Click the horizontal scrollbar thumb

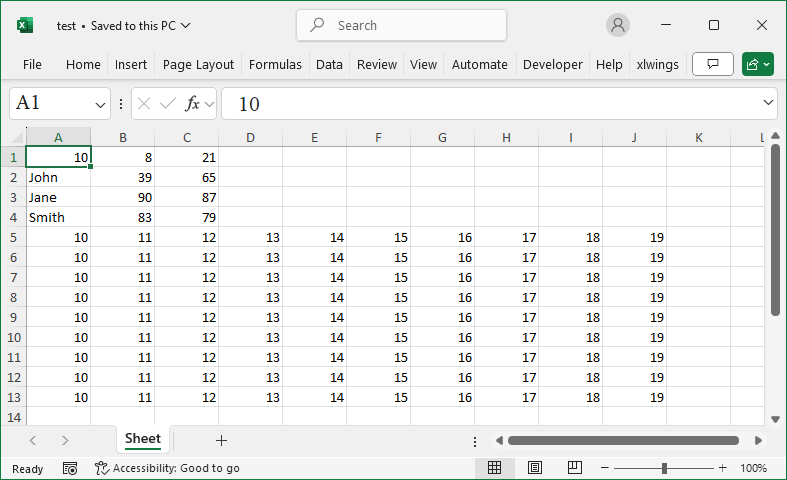pos(623,440)
